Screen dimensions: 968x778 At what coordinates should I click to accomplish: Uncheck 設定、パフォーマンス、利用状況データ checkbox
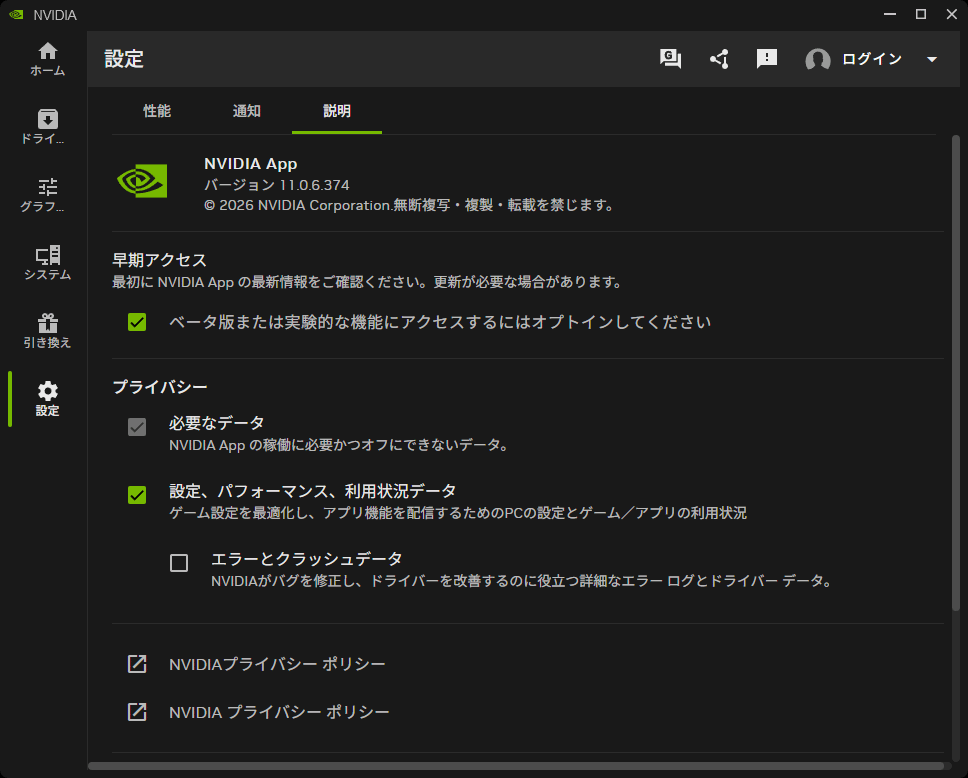coord(137,495)
